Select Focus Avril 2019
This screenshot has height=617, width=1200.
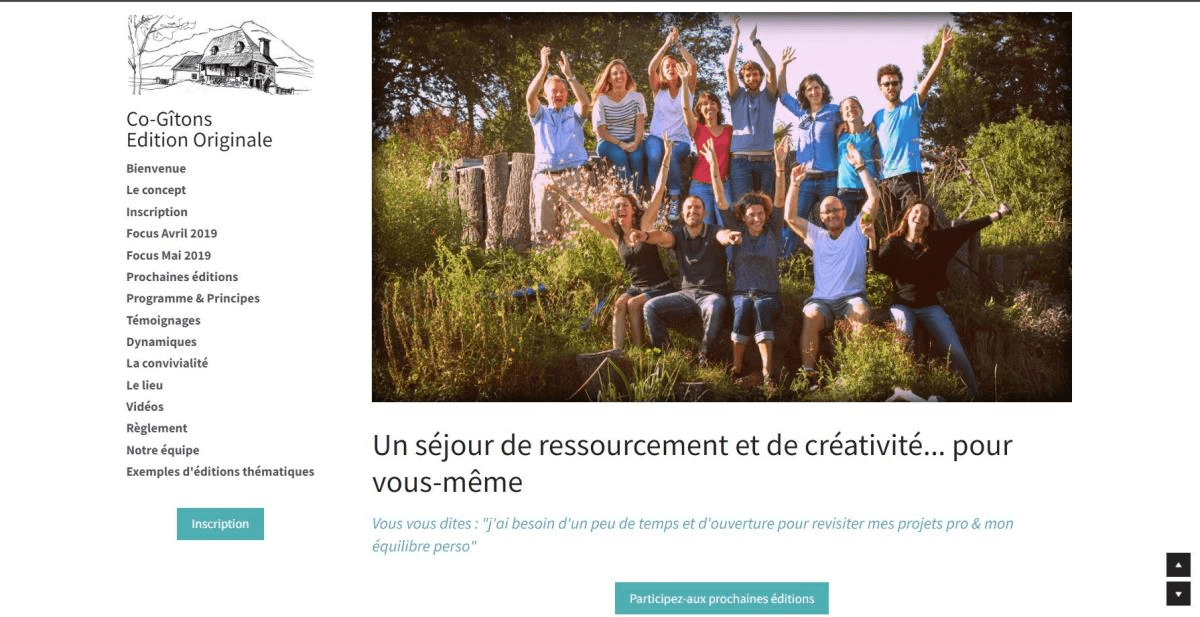point(171,233)
